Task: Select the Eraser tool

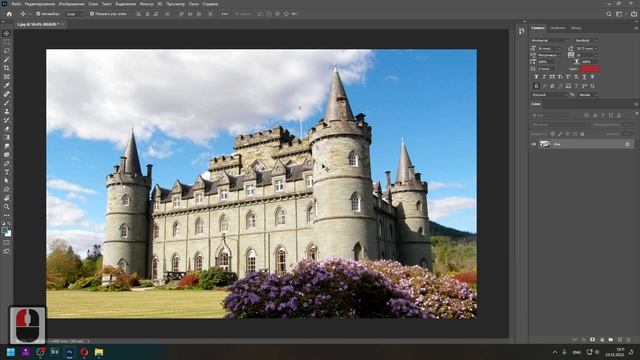Action: click(x=7, y=129)
